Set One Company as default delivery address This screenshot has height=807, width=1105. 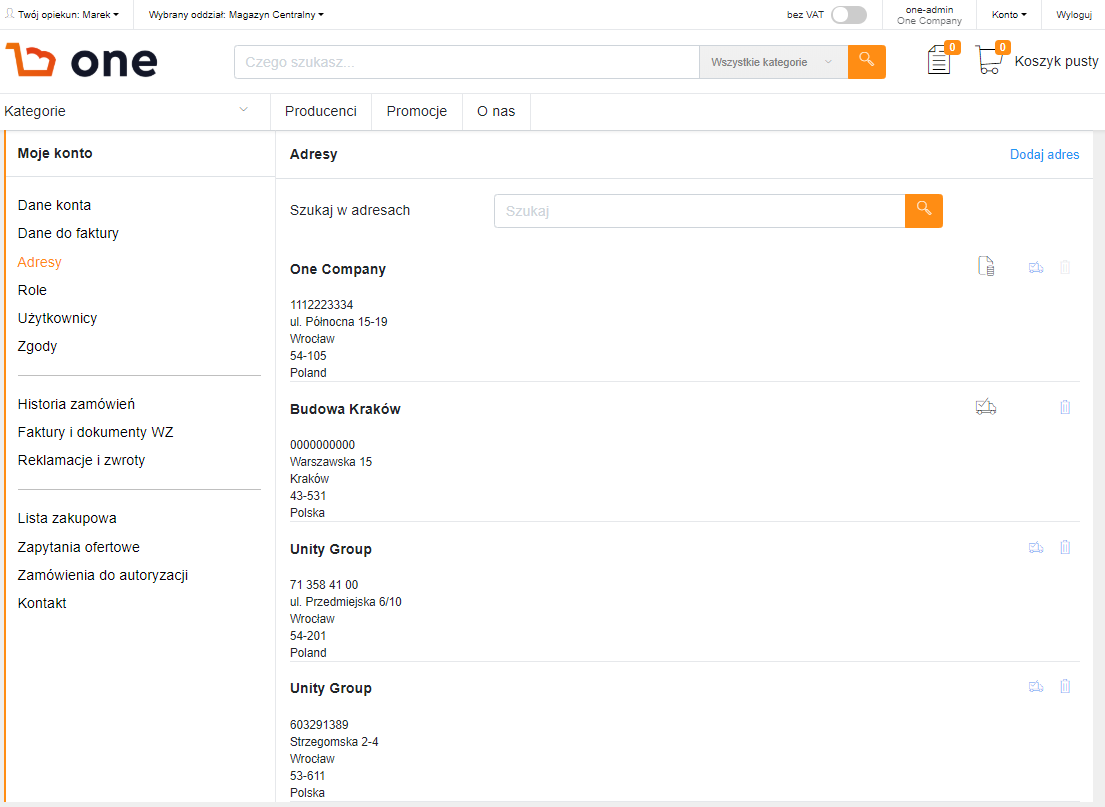coord(1036,267)
